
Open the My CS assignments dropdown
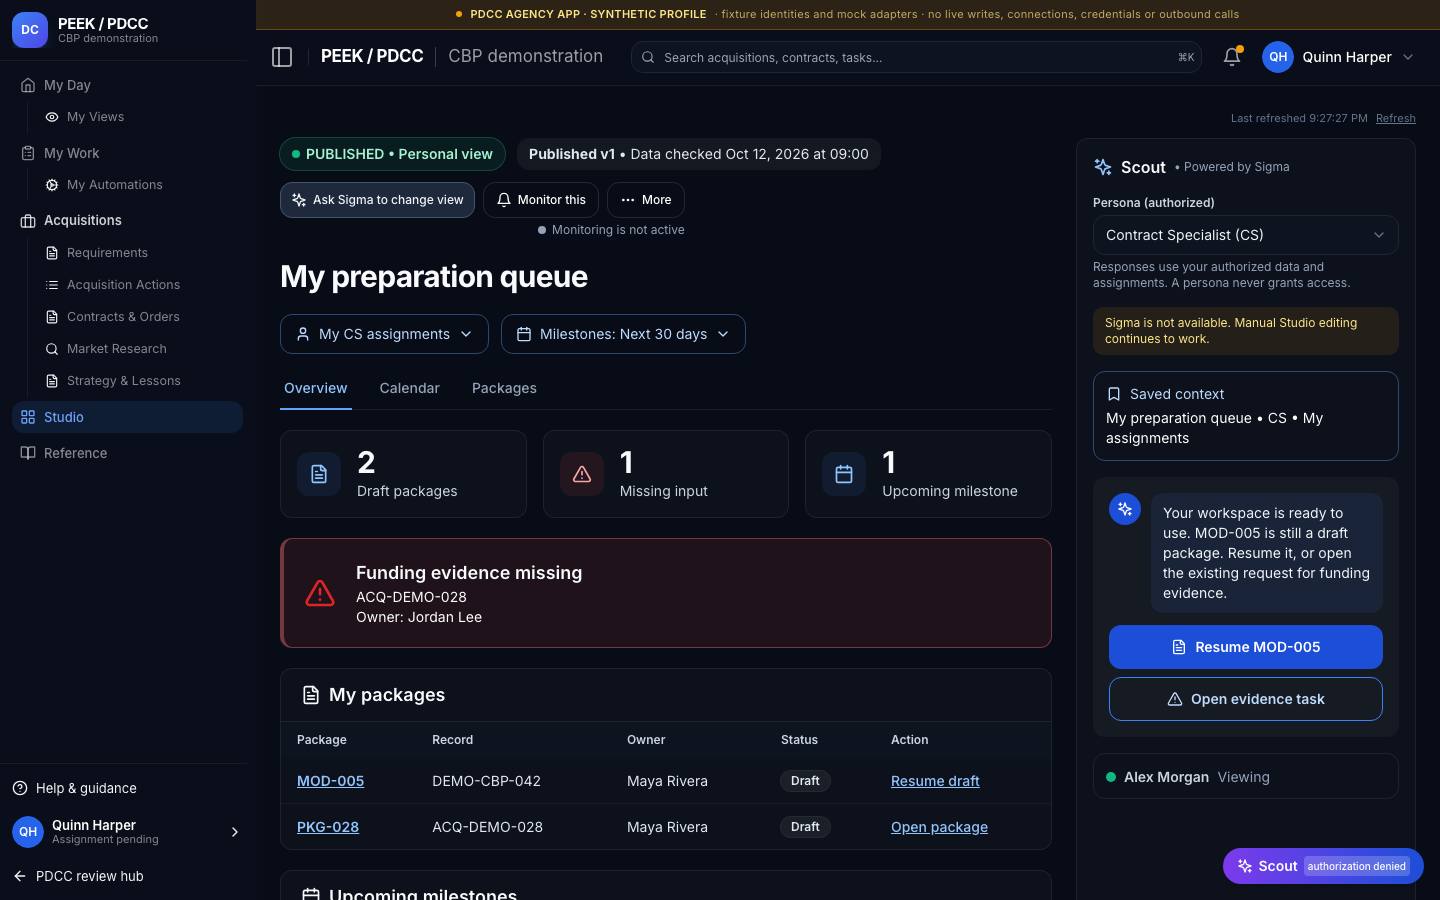point(384,334)
